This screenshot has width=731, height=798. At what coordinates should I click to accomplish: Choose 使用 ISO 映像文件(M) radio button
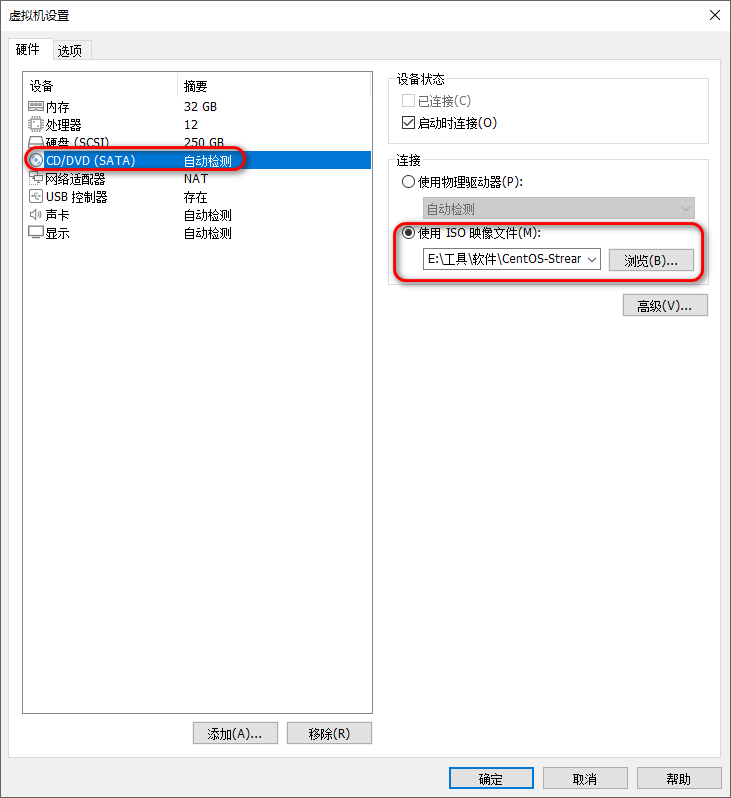[408, 233]
